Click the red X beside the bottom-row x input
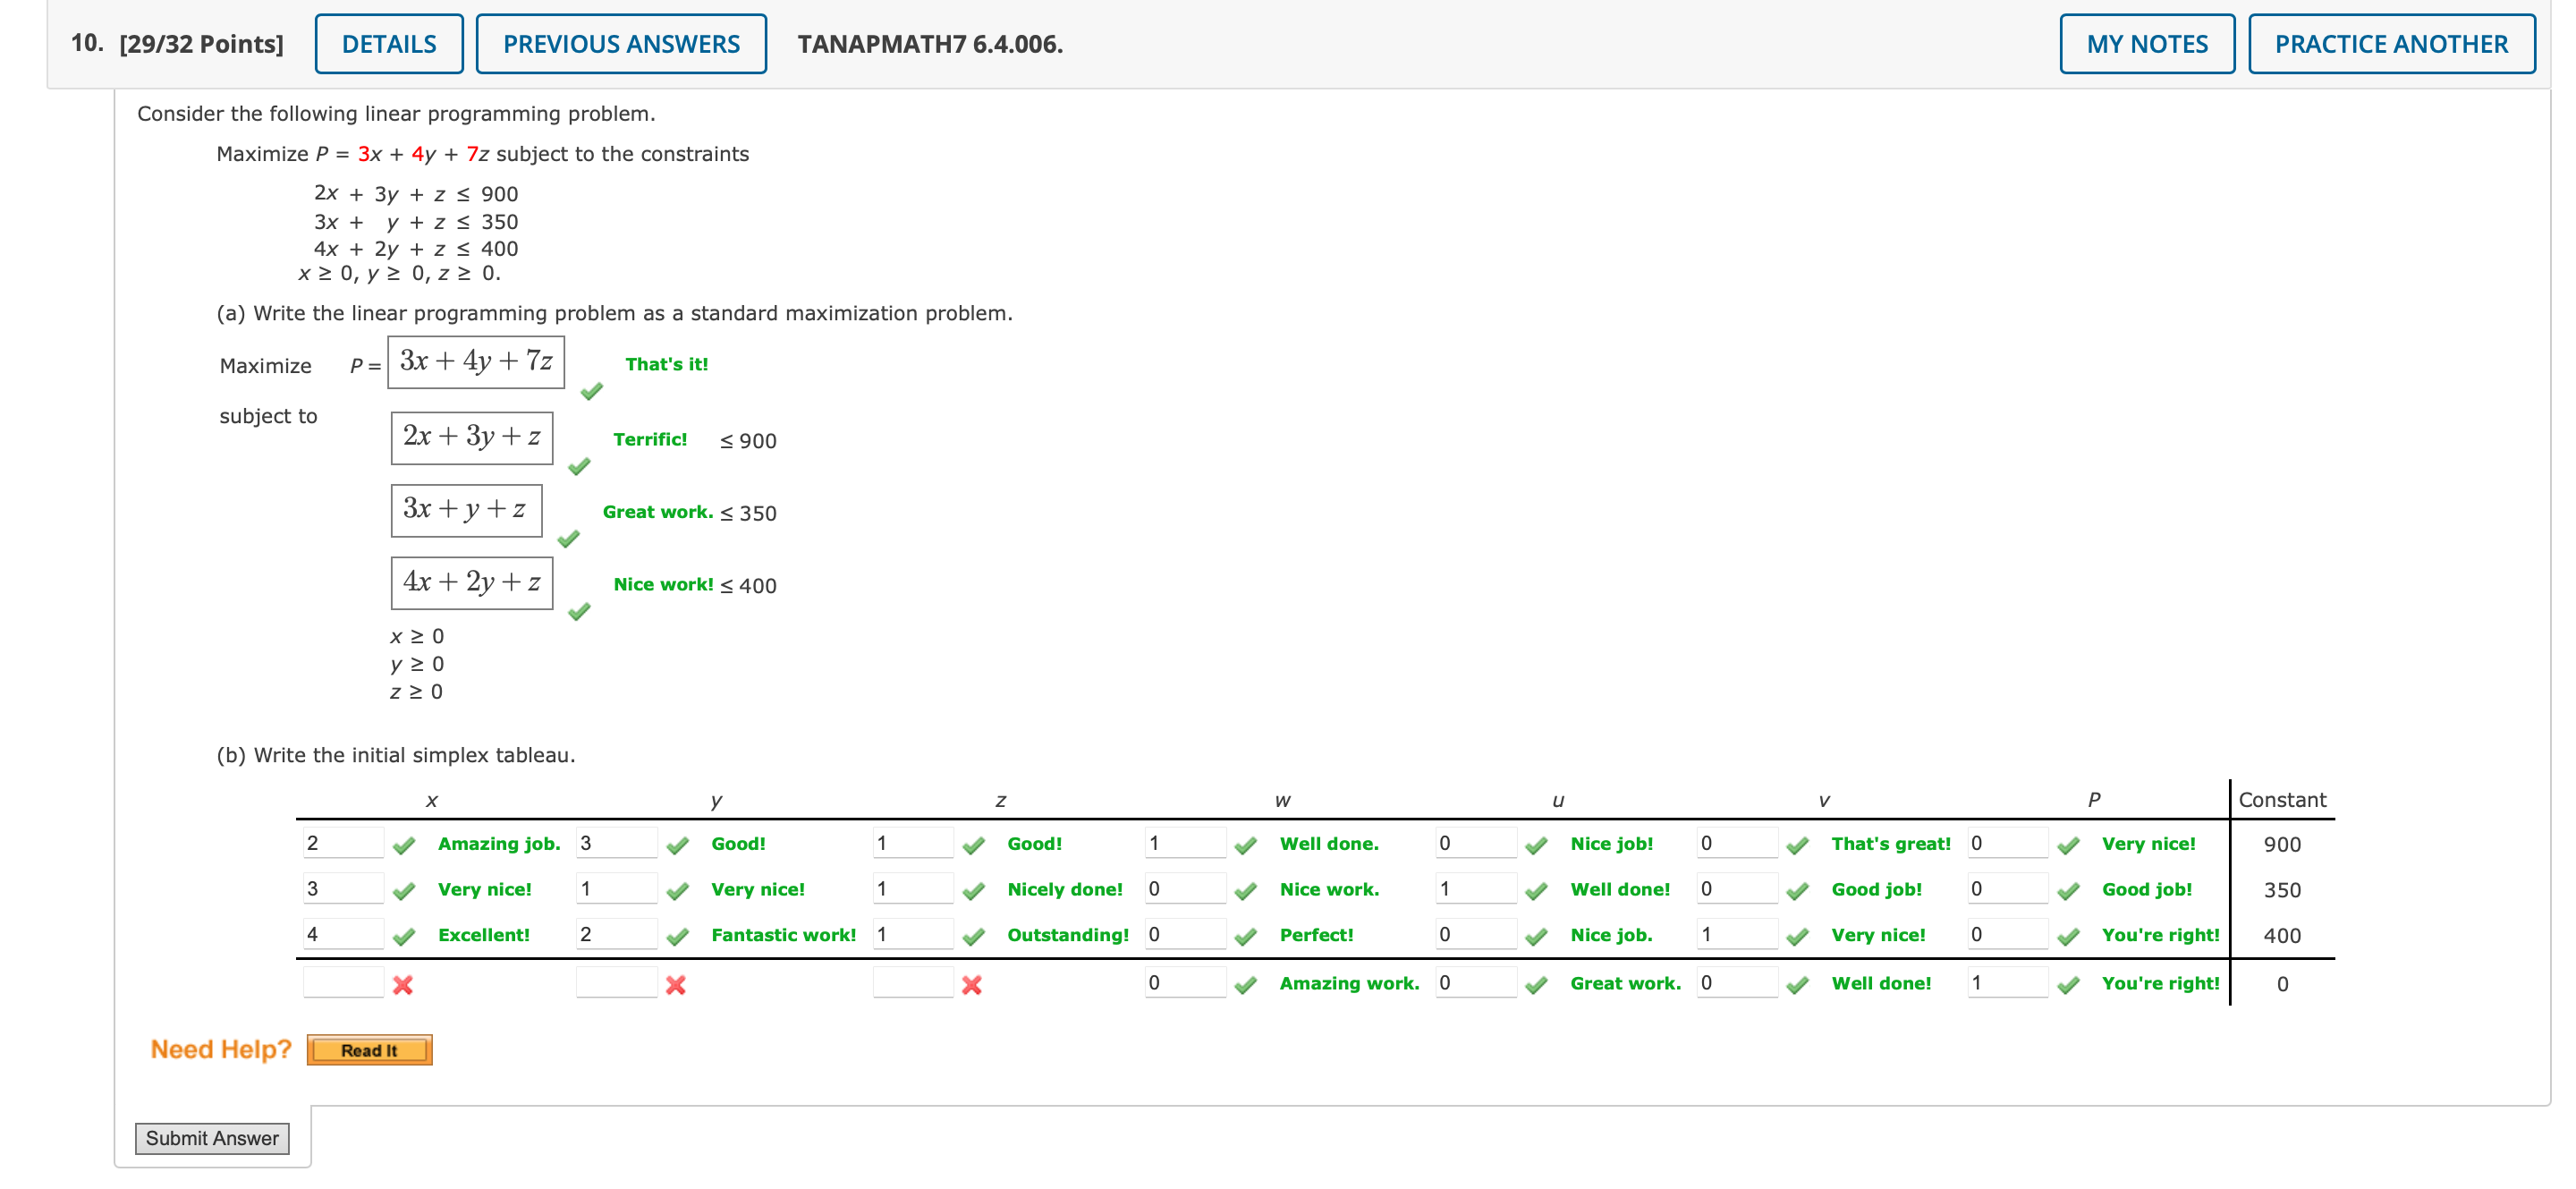 403,985
